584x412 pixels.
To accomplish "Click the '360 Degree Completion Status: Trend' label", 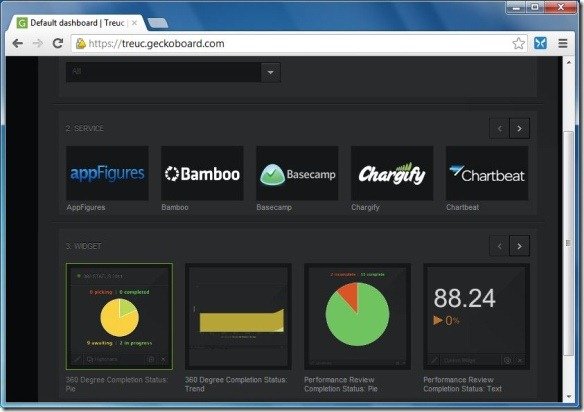I will coord(236,384).
